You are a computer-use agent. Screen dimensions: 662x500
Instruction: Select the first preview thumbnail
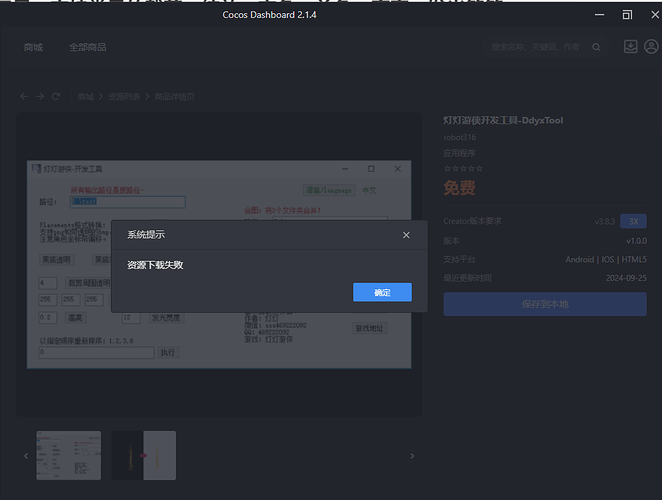tap(68, 455)
